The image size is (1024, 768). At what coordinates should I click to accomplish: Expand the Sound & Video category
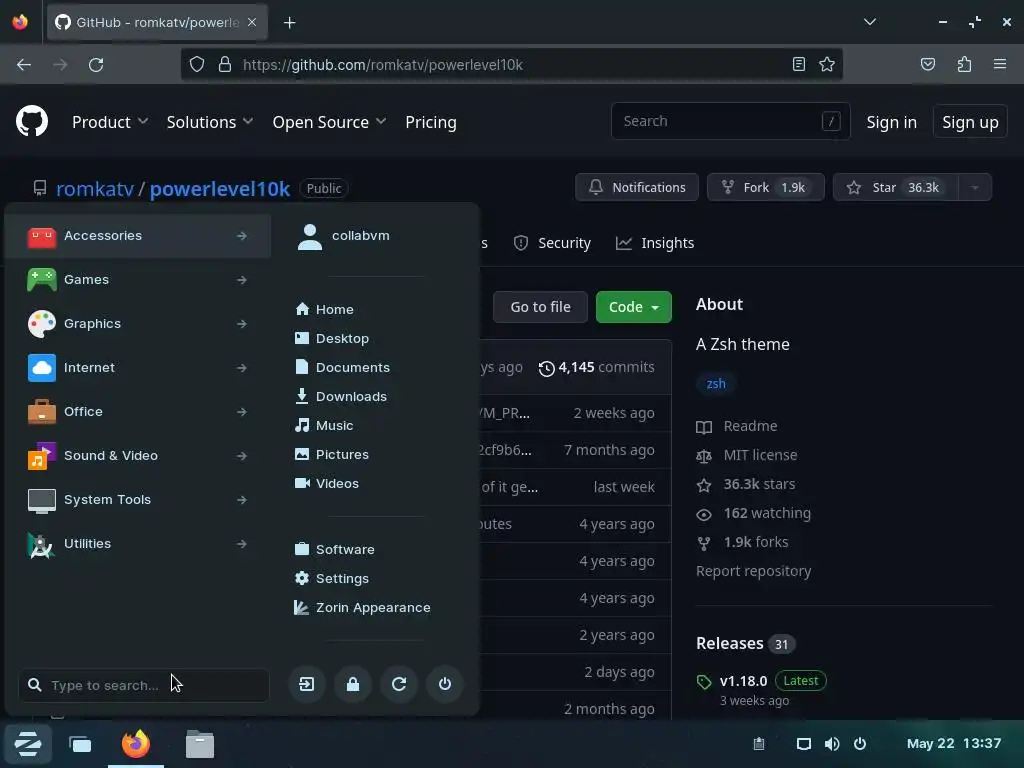138,456
